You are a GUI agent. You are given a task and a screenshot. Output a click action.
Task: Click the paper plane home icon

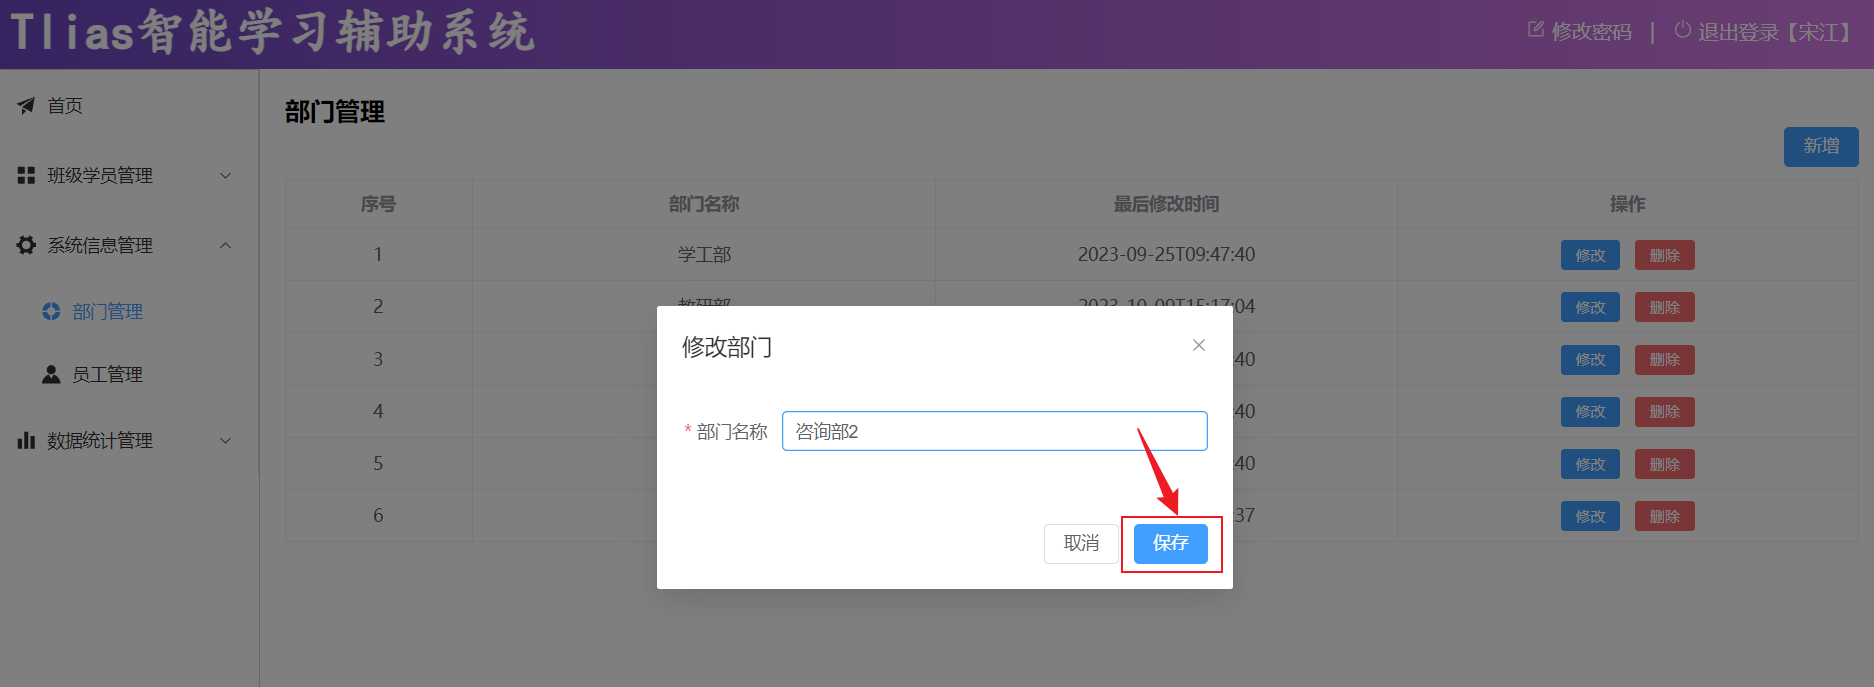click(26, 106)
